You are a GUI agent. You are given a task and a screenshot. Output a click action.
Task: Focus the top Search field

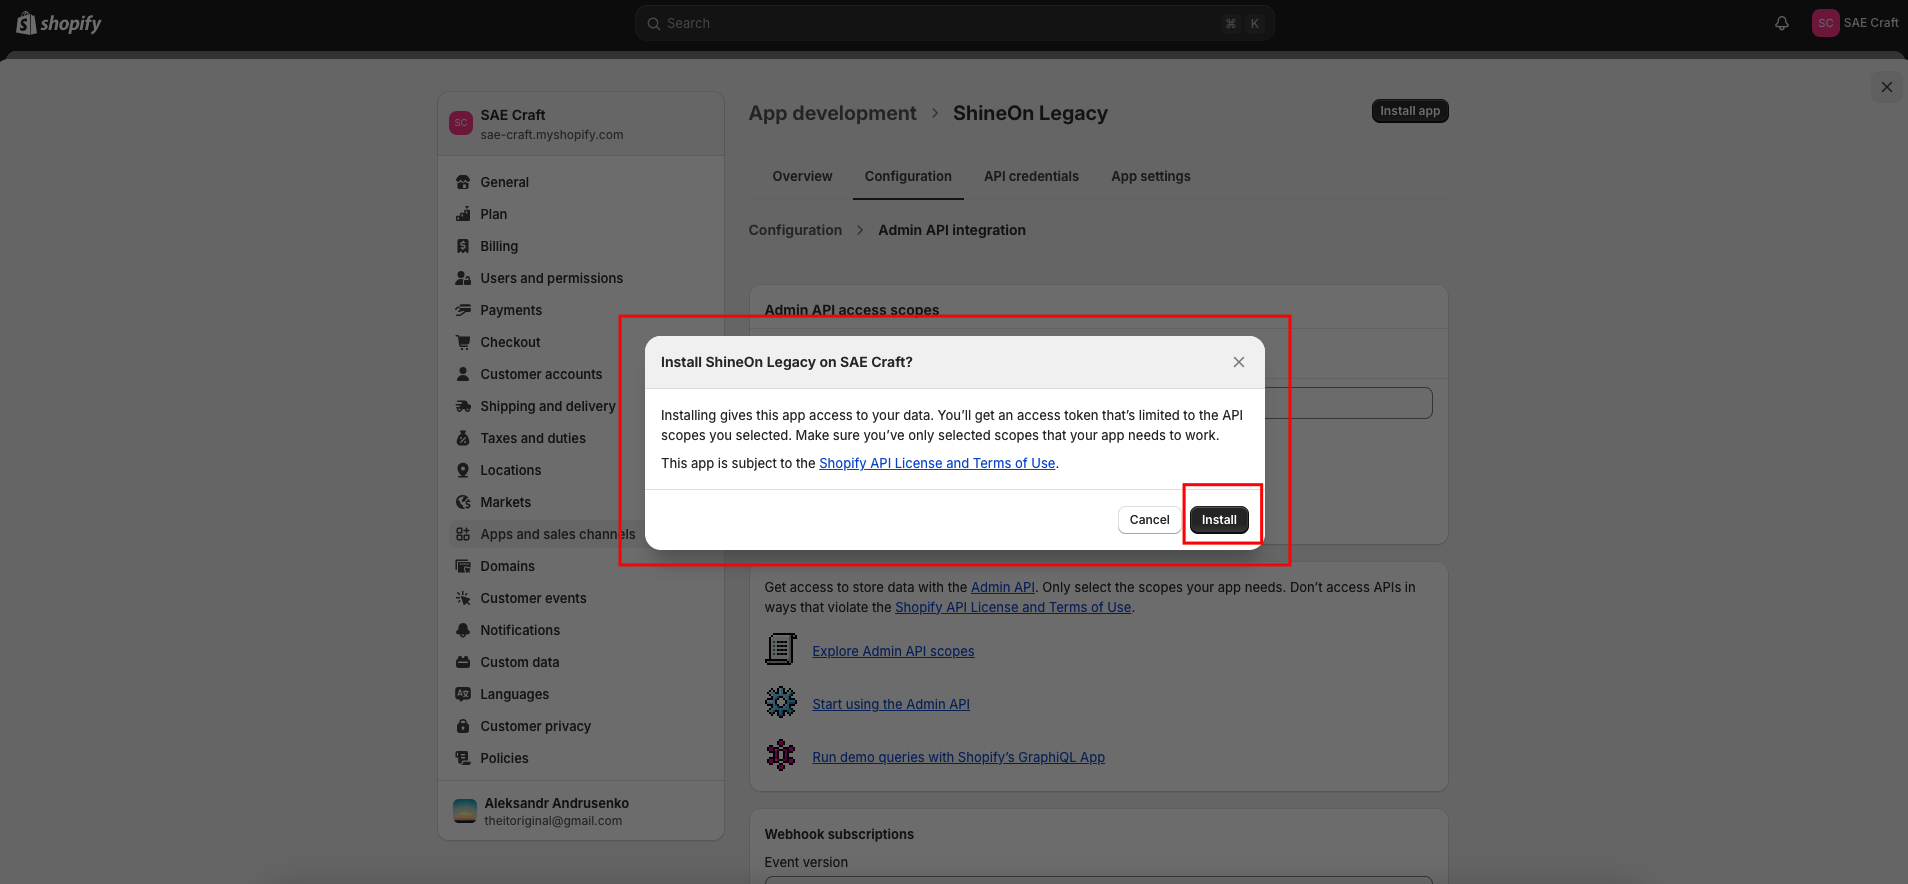click(x=954, y=23)
